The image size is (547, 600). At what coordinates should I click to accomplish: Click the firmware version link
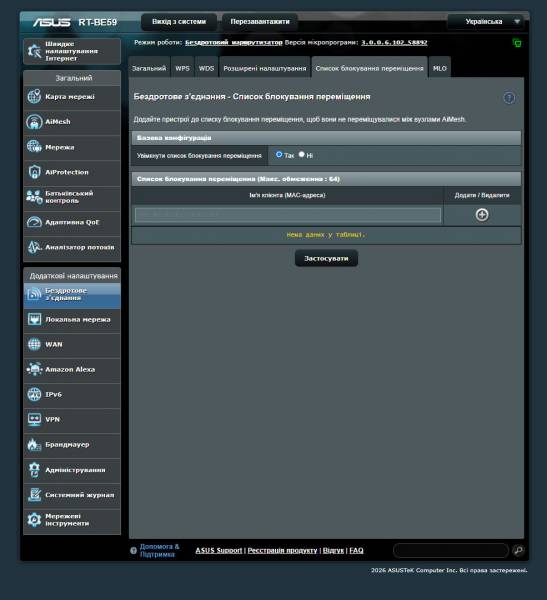pyautogui.click(x=394, y=42)
